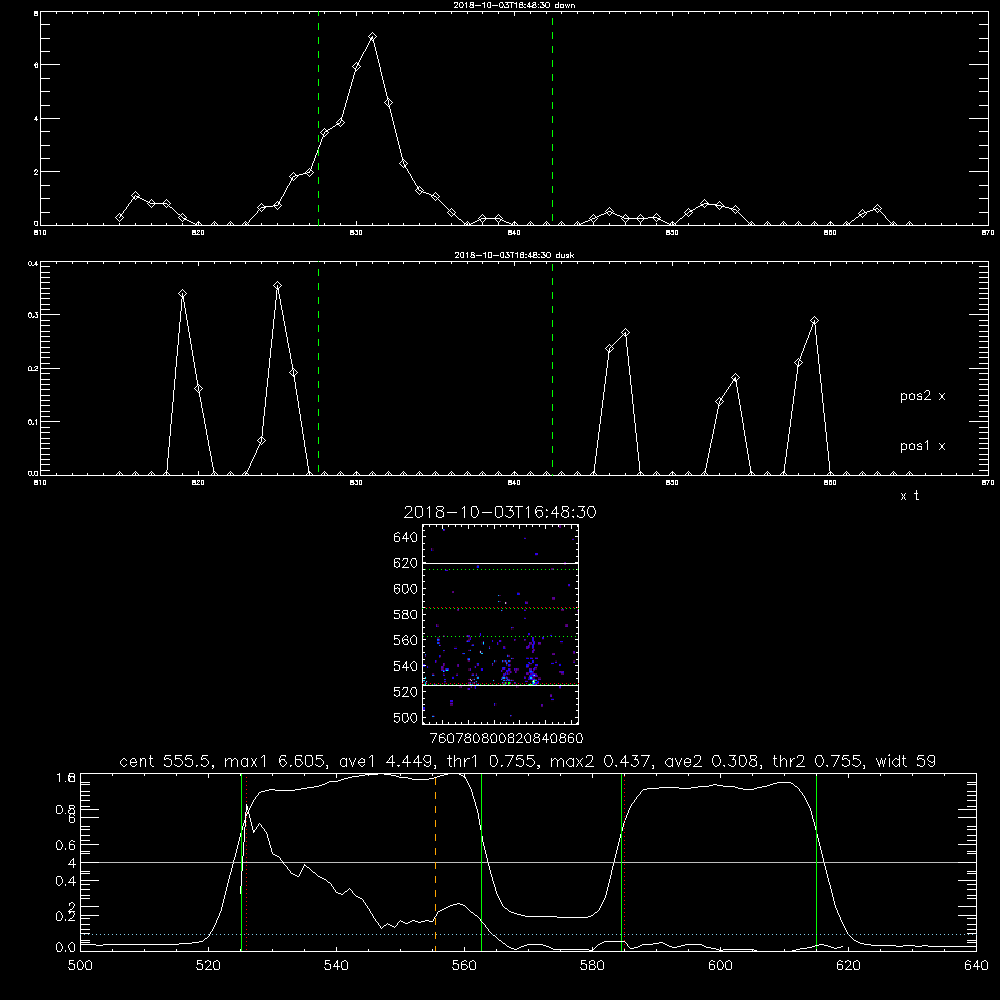Click the 'widt 59' value in stats line
Image resolution: width=1000 pixels, height=1000 pixels.
[906, 761]
